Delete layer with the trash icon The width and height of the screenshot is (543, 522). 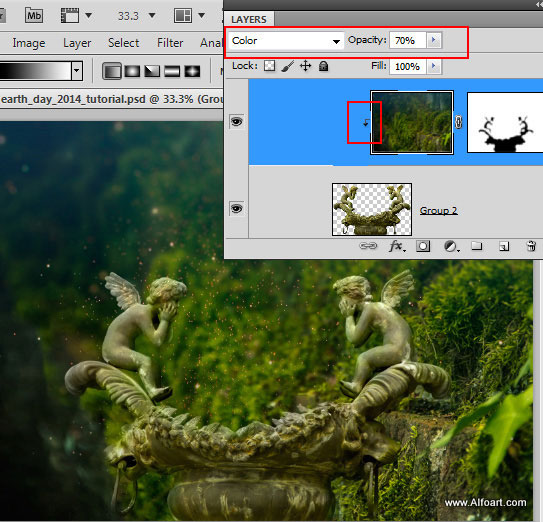pyautogui.click(x=531, y=246)
